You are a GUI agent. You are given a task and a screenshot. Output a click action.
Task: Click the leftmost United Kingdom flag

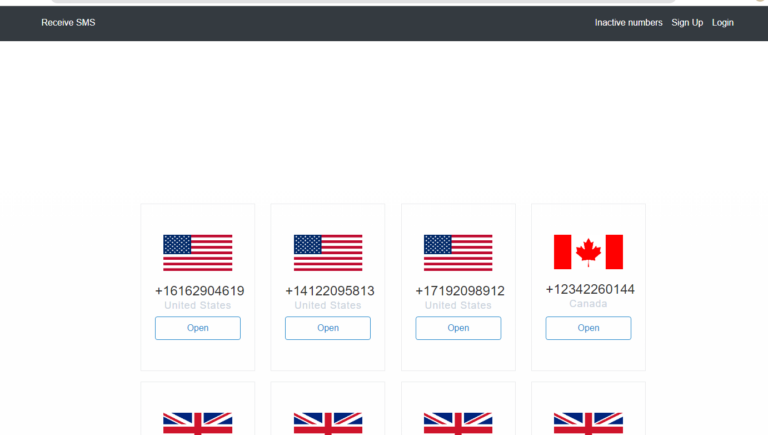(x=198, y=423)
